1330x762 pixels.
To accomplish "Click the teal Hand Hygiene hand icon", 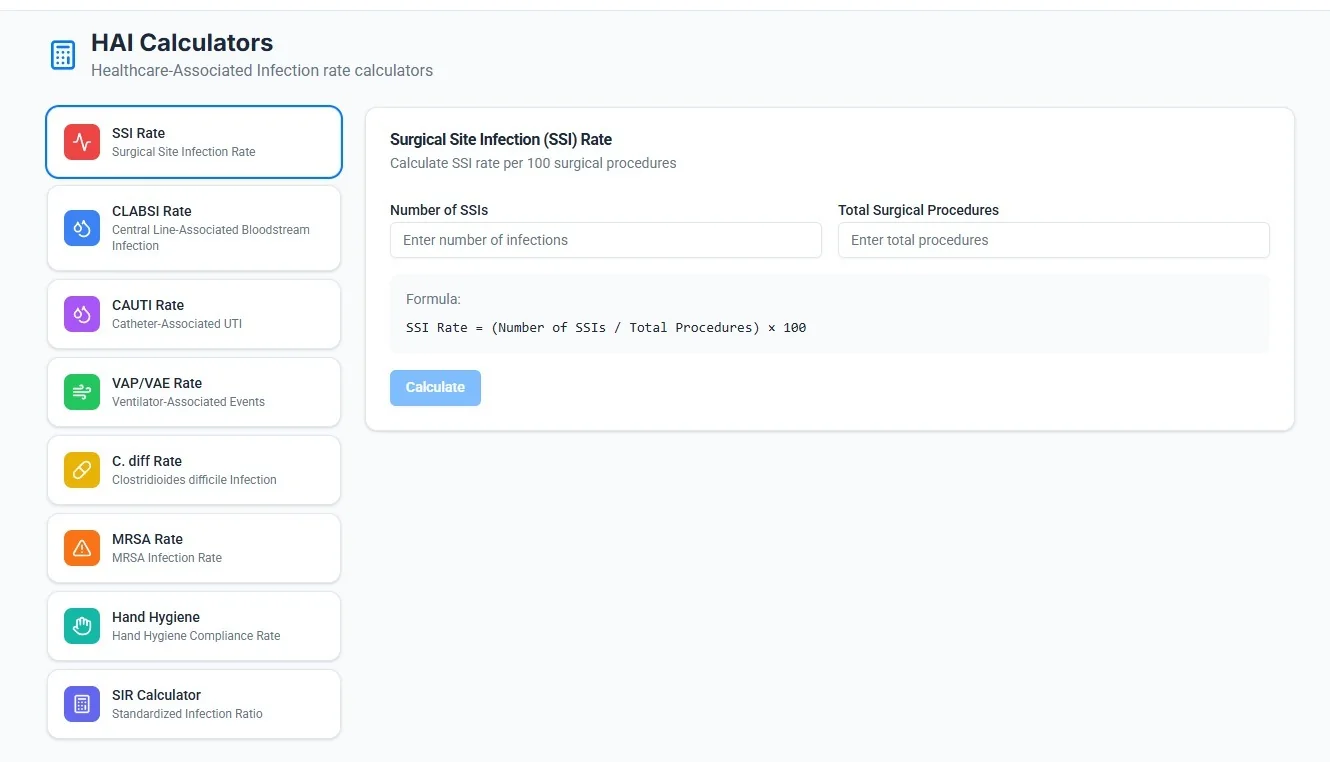I will click(x=82, y=626).
